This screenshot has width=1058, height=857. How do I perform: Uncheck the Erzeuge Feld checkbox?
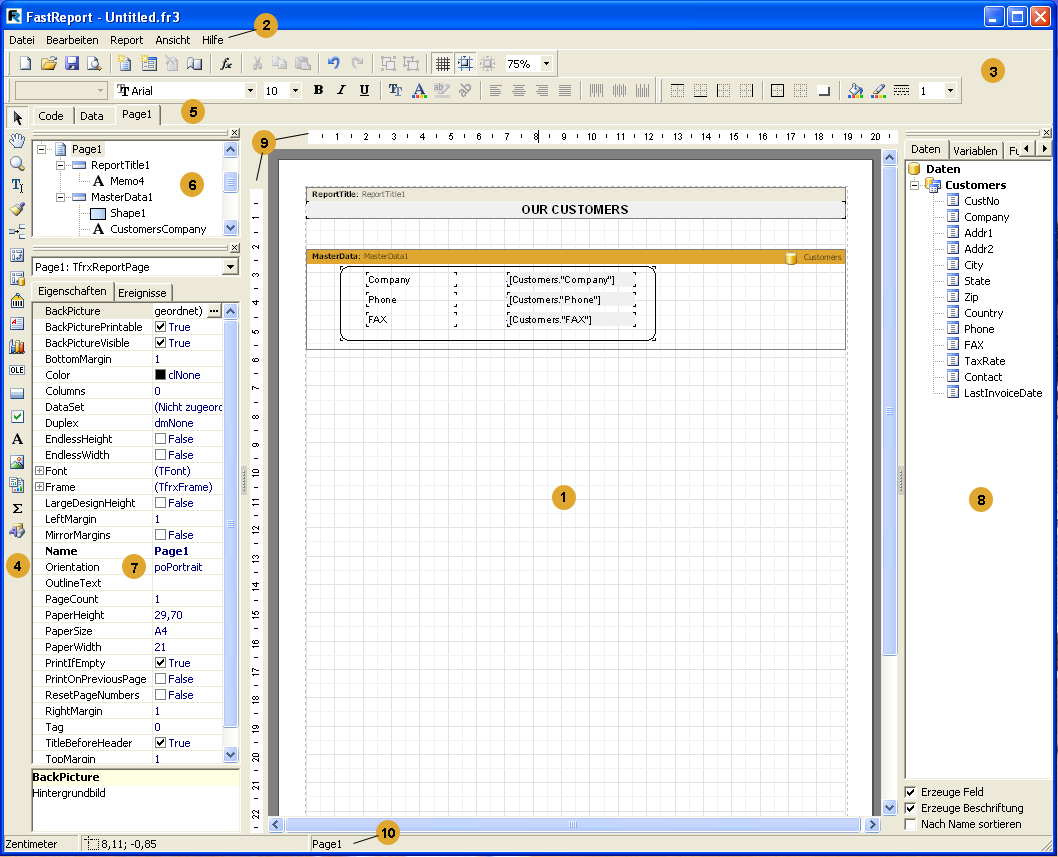click(910, 792)
